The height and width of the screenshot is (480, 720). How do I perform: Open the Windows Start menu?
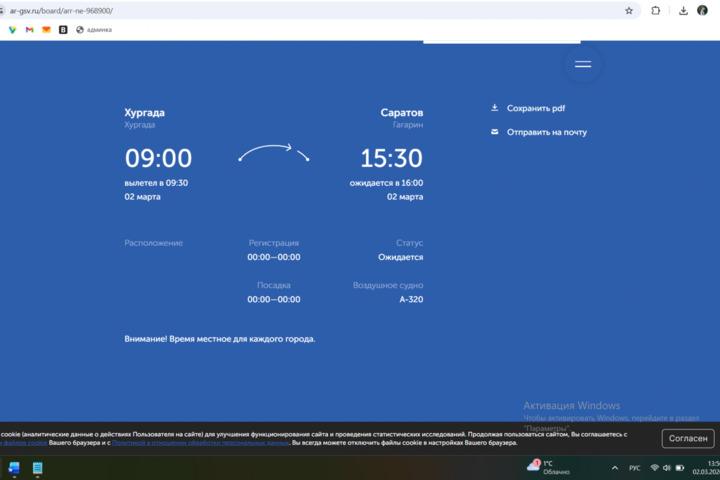click(x=14, y=468)
